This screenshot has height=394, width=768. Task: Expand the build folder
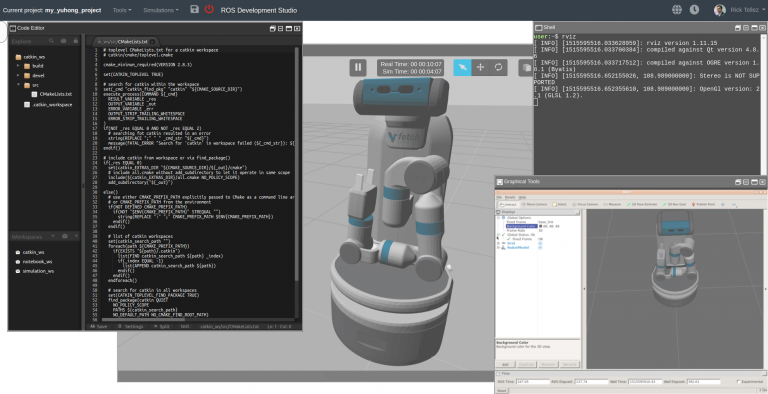[18, 66]
